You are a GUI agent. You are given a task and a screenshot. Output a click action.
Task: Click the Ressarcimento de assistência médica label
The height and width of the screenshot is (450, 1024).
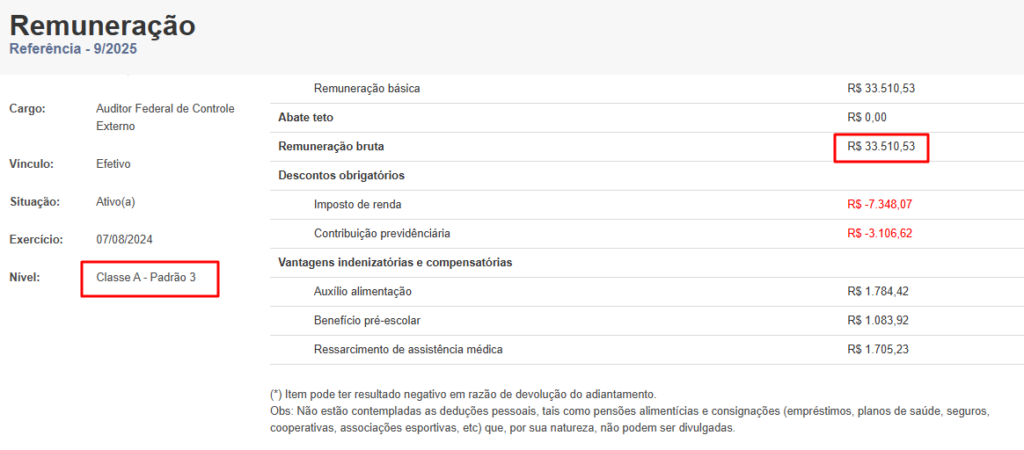(408, 350)
